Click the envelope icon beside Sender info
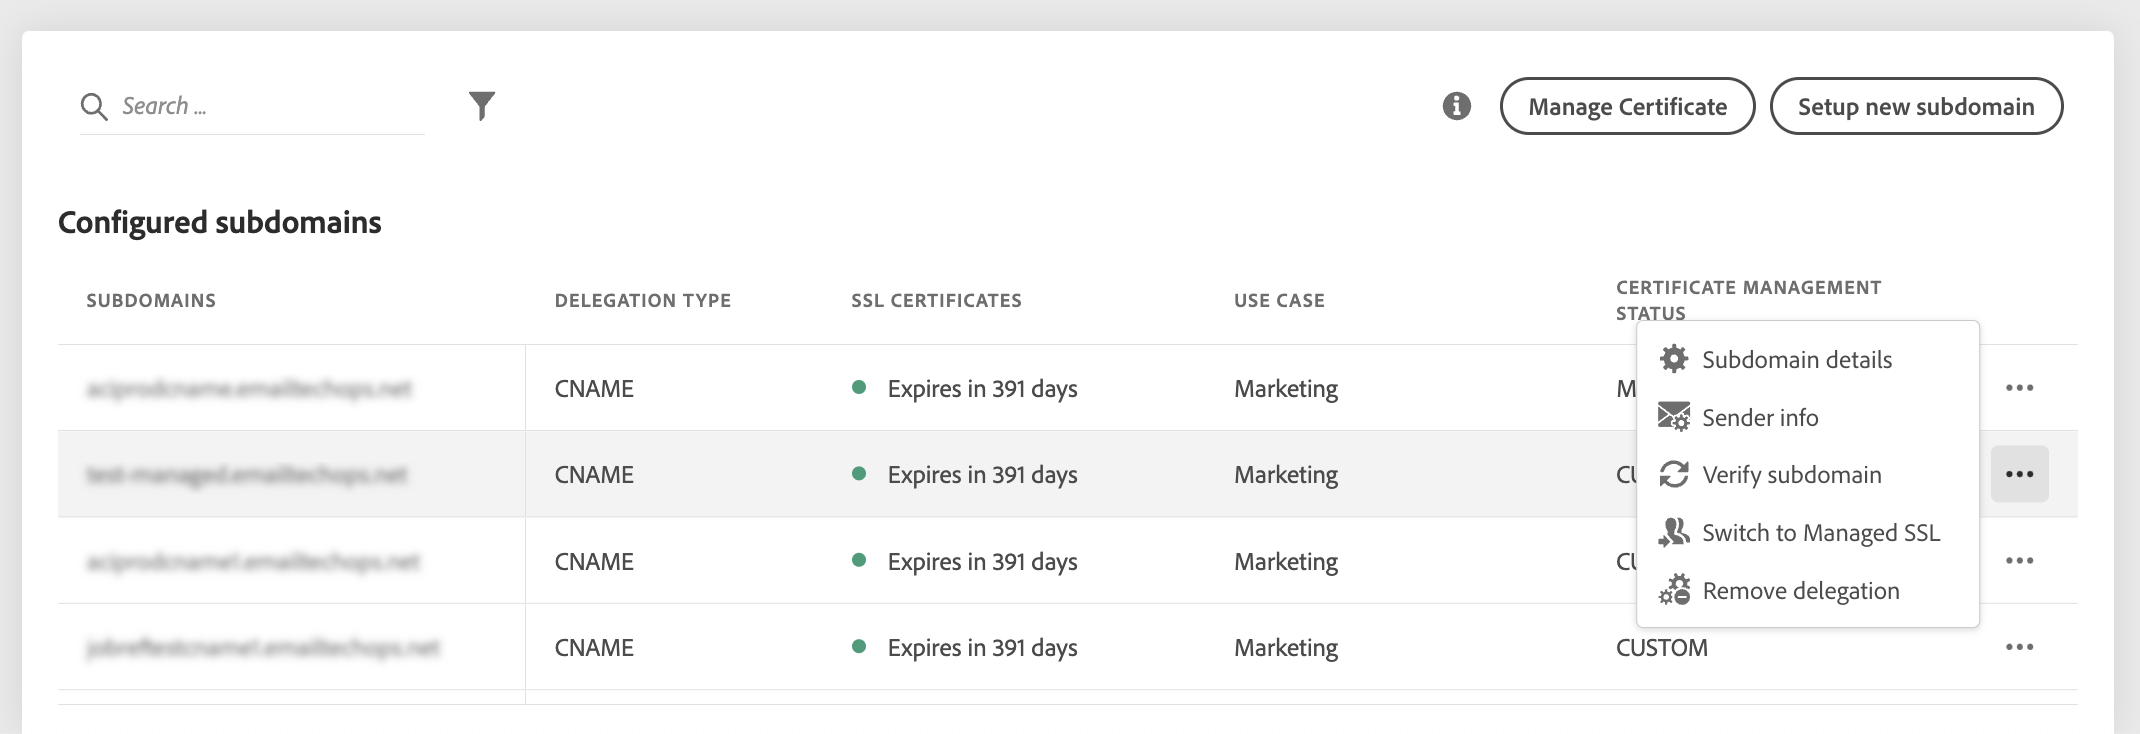Image resolution: width=2140 pixels, height=734 pixels. [x=1674, y=417]
